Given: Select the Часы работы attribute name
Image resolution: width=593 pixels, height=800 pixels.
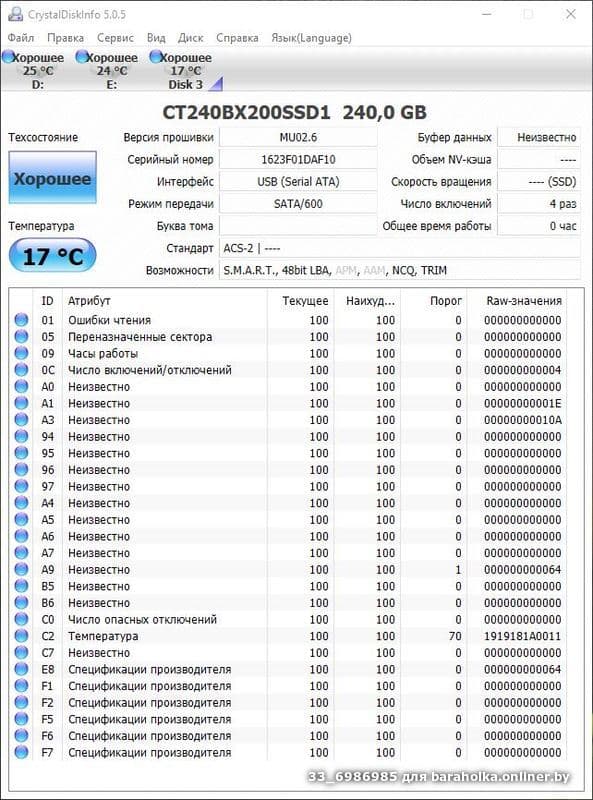Looking at the screenshot, I should pyautogui.click(x=103, y=354).
